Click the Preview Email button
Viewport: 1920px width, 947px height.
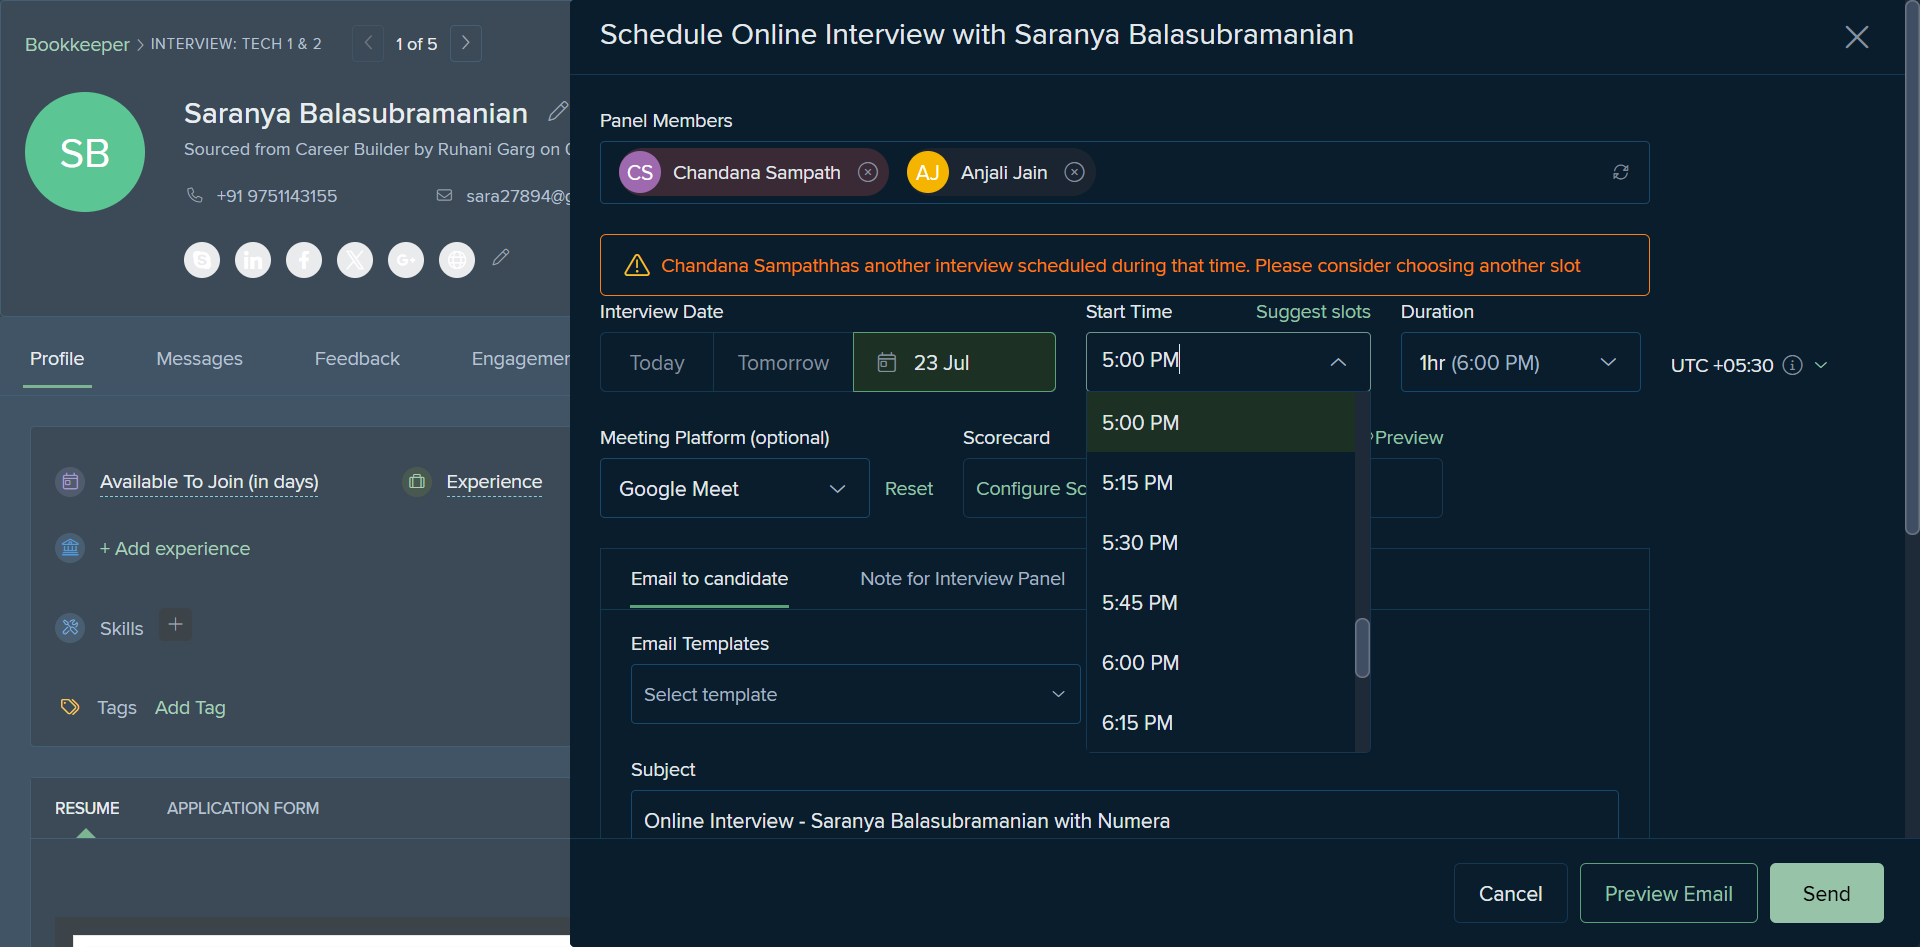(1668, 893)
